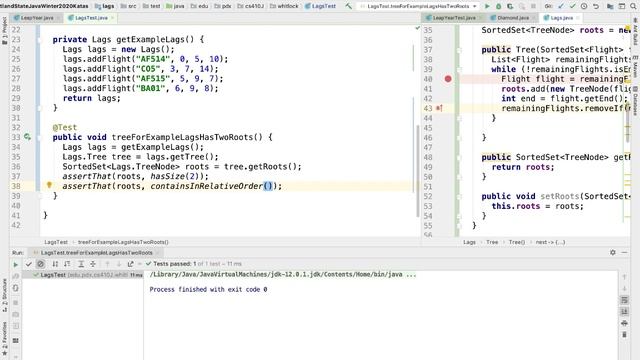Click the whitlock folder in navigation breadcrumb
The image size is (640, 360).
[284, 6]
